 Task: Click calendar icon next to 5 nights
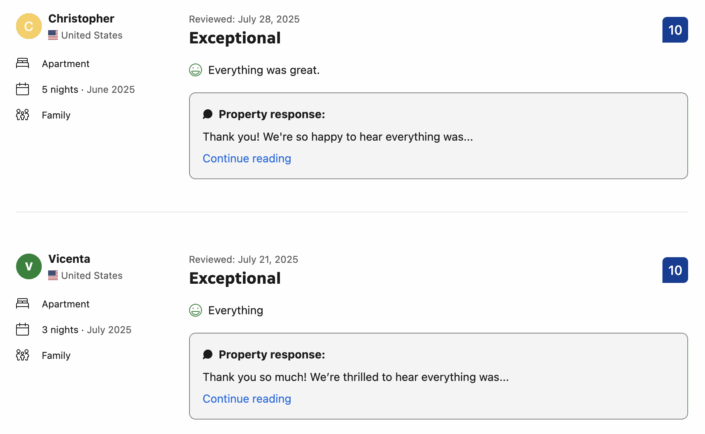(22, 89)
